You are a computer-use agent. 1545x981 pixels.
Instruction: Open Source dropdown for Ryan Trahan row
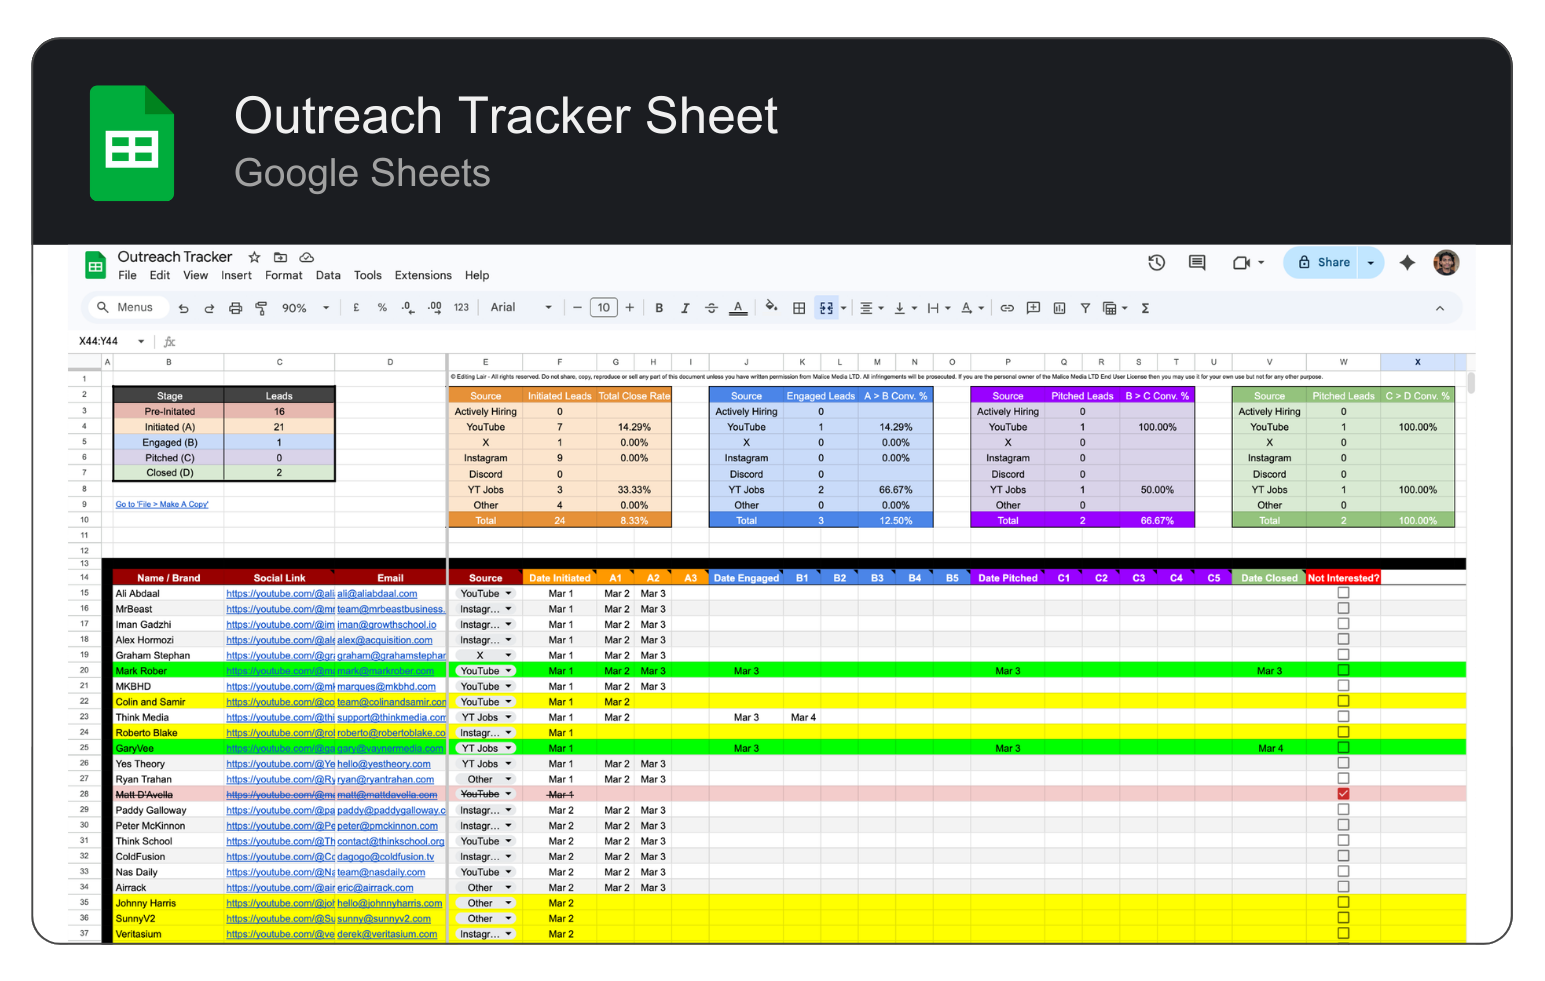point(486,779)
